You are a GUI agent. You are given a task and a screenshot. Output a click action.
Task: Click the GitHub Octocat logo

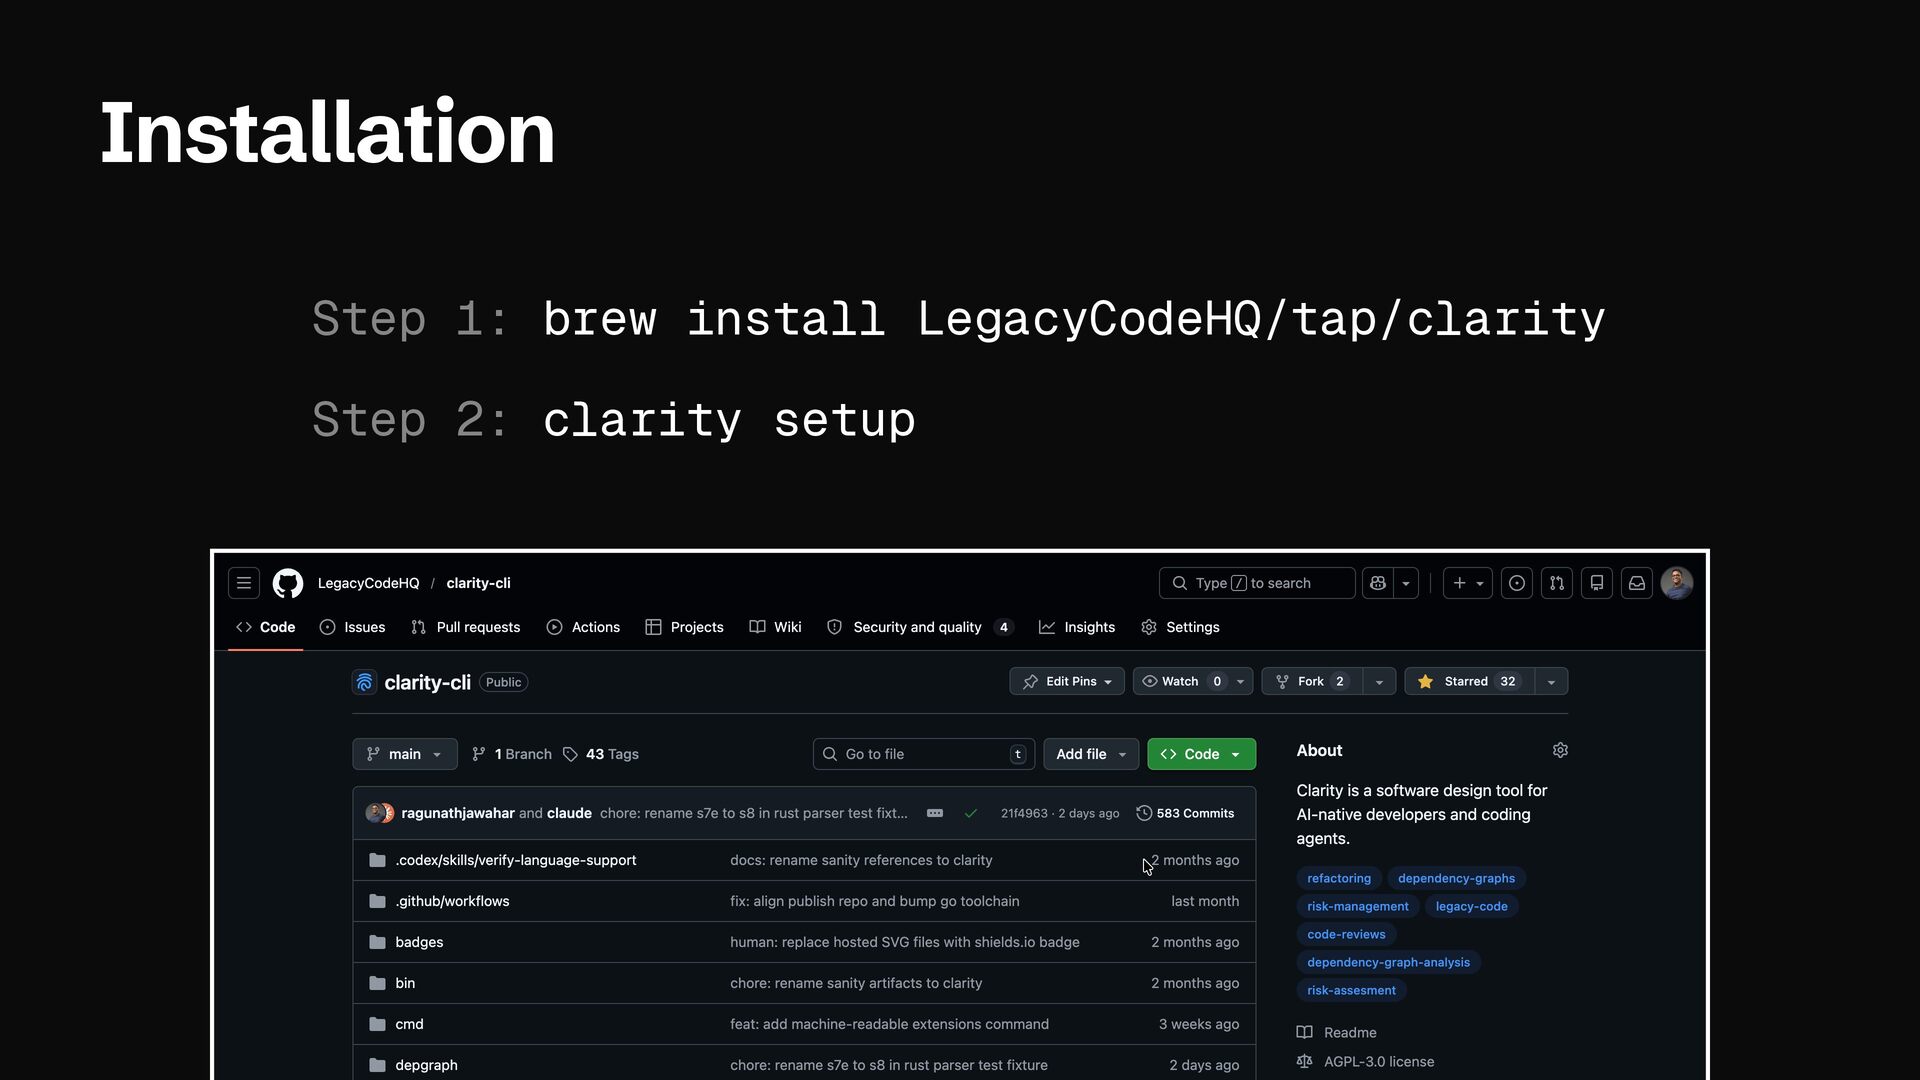tap(288, 583)
